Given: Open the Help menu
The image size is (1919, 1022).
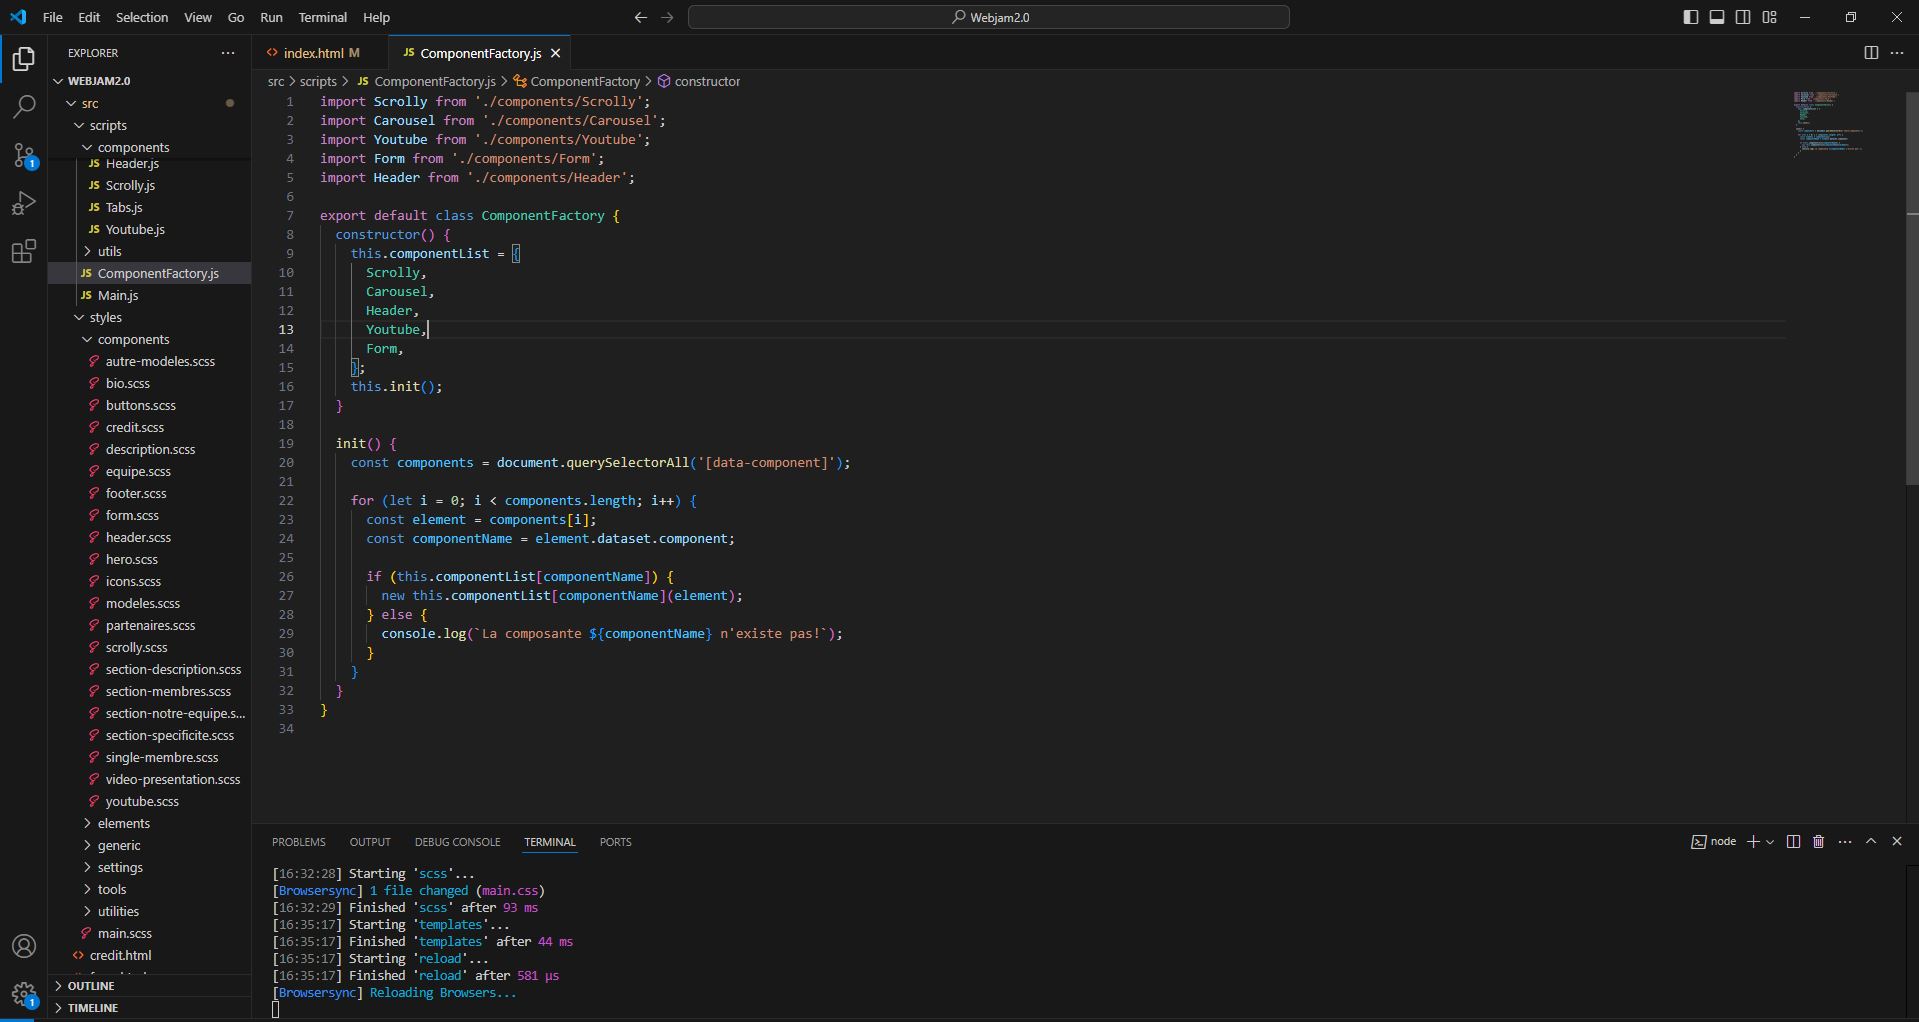Looking at the screenshot, I should tap(376, 17).
